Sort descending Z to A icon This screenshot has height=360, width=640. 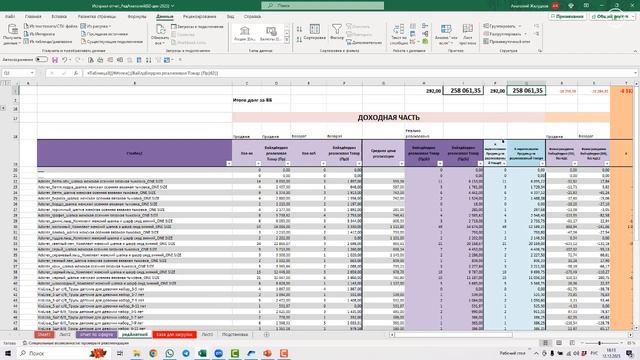tap(299, 40)
